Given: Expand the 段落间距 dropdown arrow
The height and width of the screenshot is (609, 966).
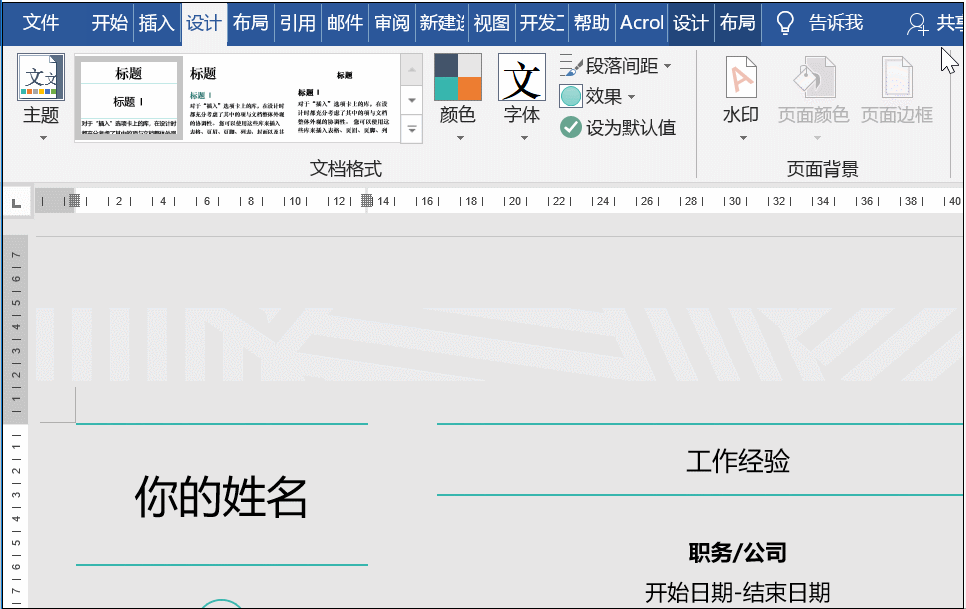Looking at the screenshot, I should [x=668, y=65].
